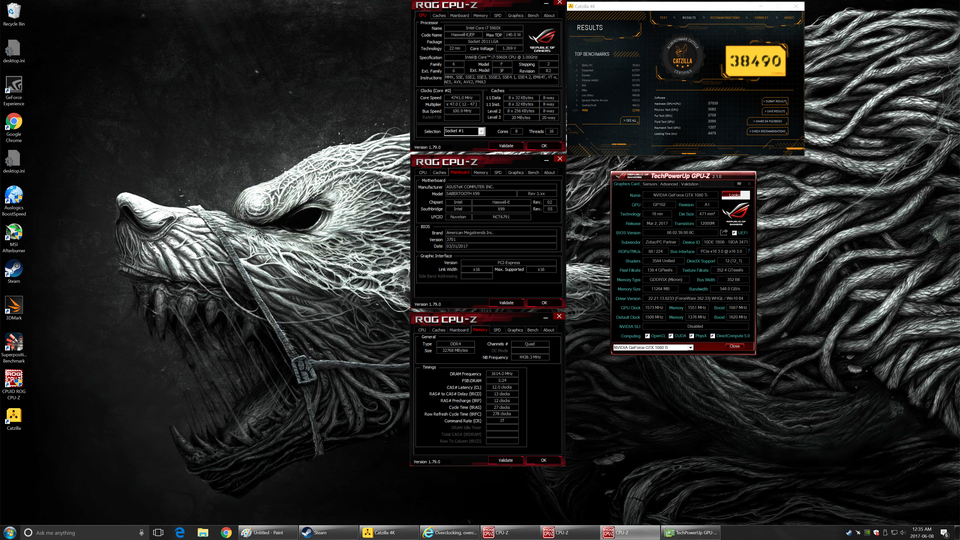Viewport: 960px width, 540px height.
Task: Open Chrome from the taskbar
Action: [x=226, y=533]
